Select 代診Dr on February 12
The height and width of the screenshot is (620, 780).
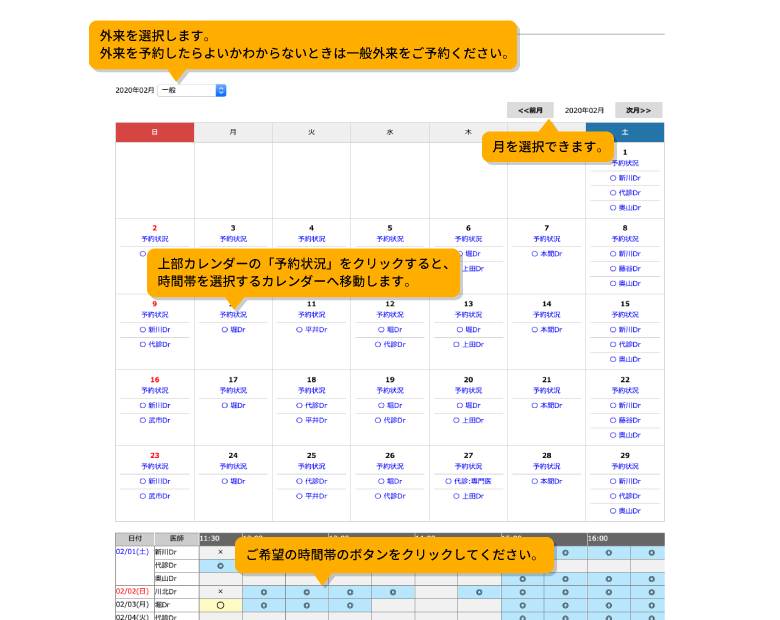390,344
